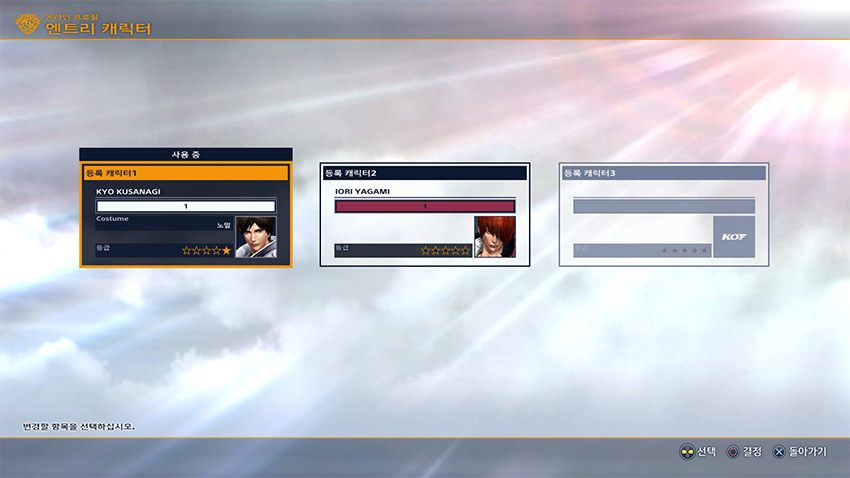This screenshot has width=850, height=478.
Task: Open Kyo's Costume 노멀 setting
Action: [x=164, y=223]
